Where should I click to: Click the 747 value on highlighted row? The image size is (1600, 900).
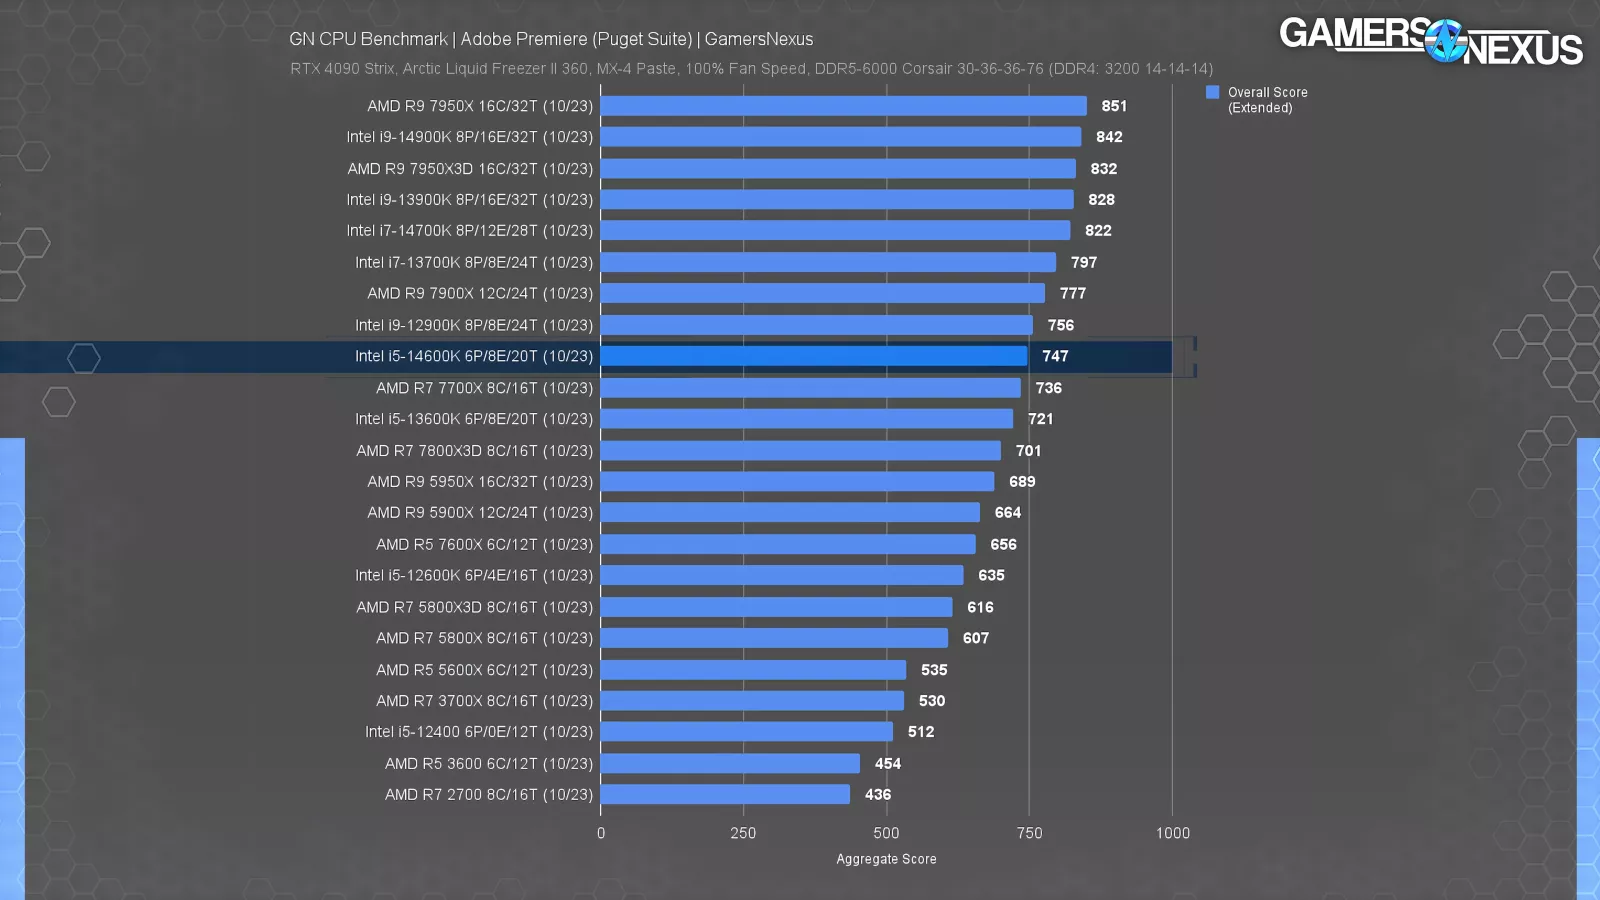pyautogui.click(x=1055, y=356)
